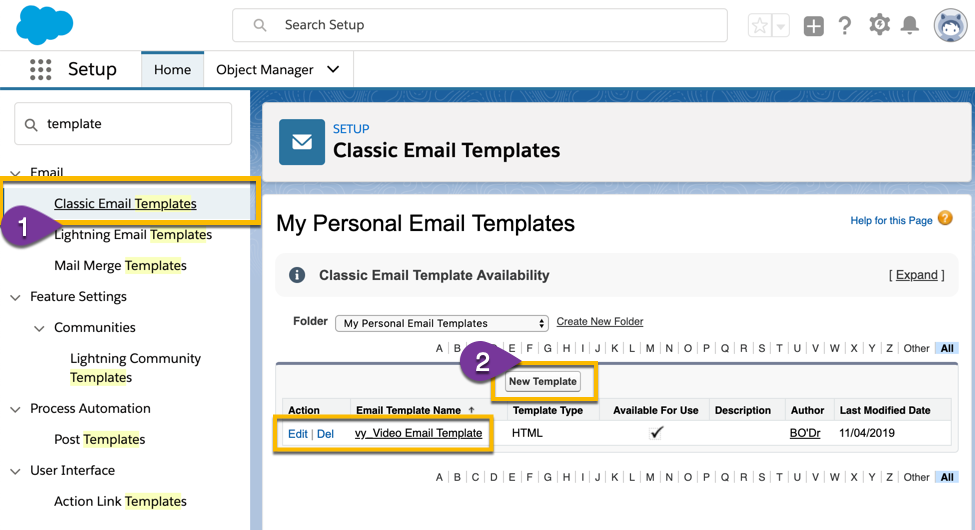Click the Classic Email Templates envelope icon

[302, 142]
